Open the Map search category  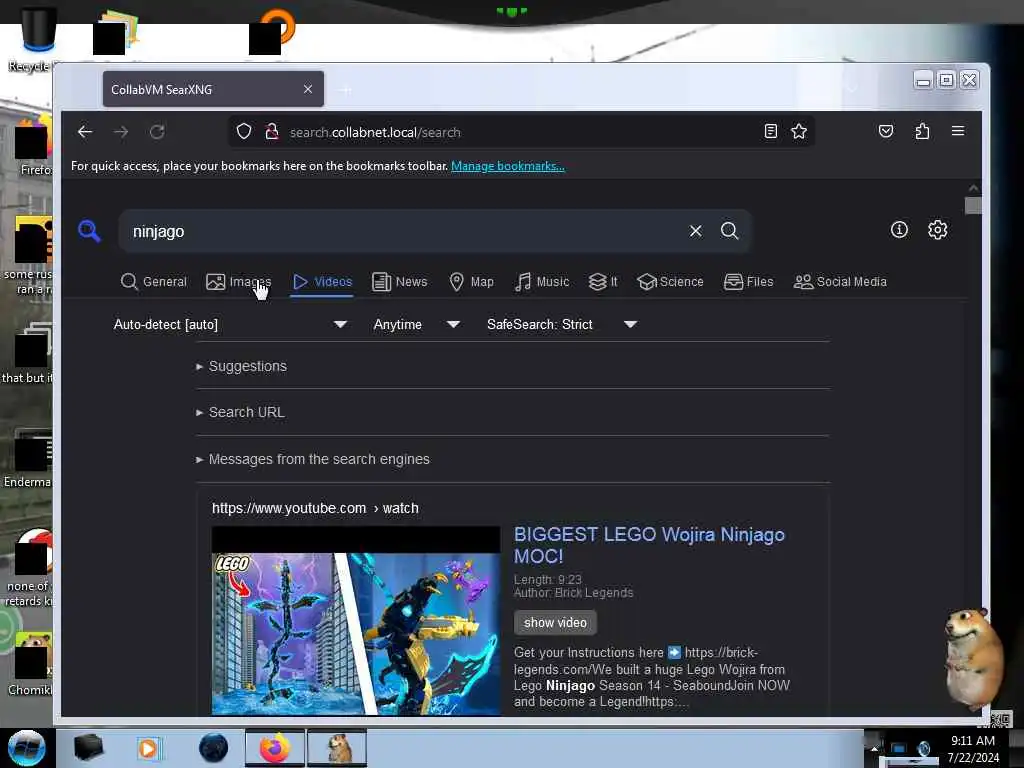[x=472, y=281]
